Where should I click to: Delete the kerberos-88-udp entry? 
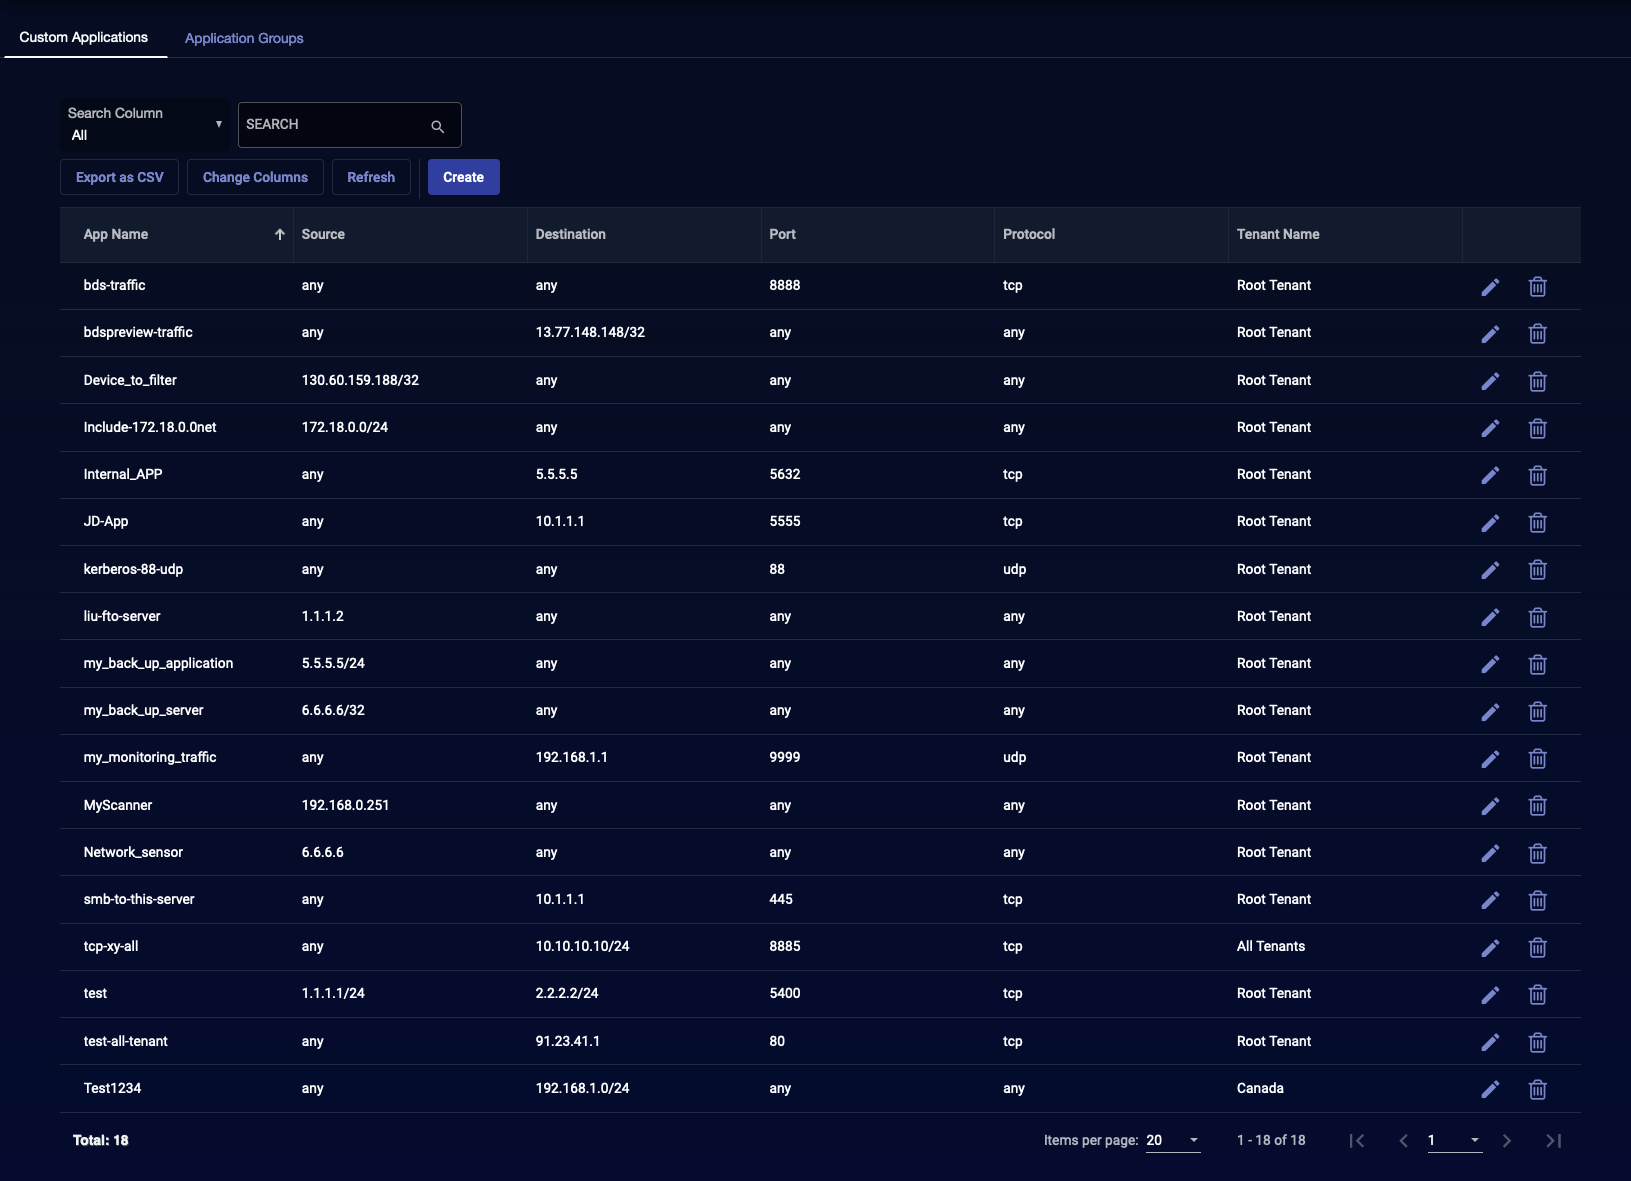(x=1537, y=570)
